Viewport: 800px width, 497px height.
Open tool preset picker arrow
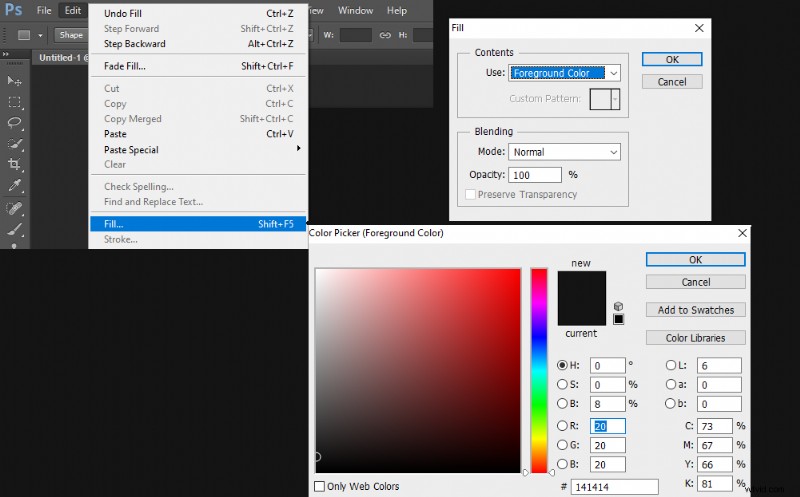pos(40,36)
